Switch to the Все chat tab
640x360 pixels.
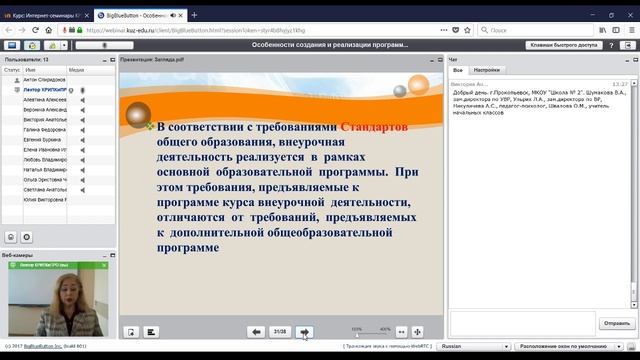458,70
